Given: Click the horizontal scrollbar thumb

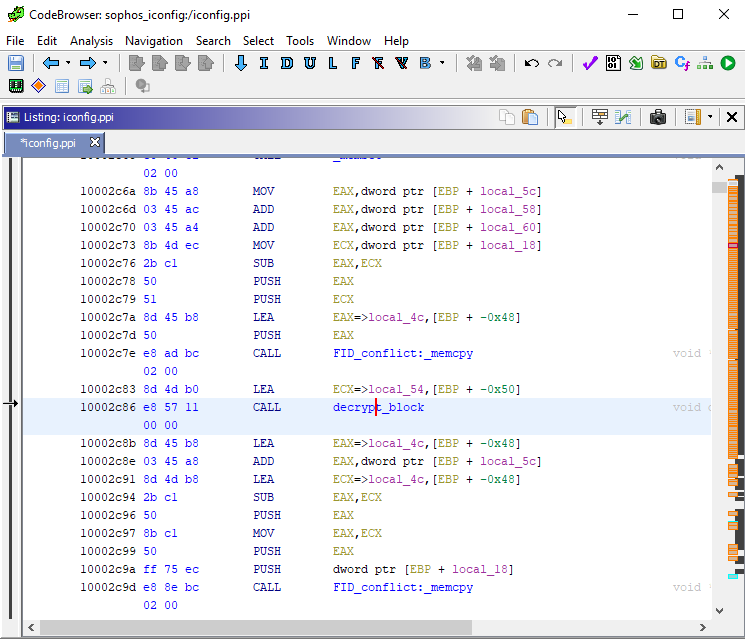Looking at the screenshot, I should pos(256,628).
